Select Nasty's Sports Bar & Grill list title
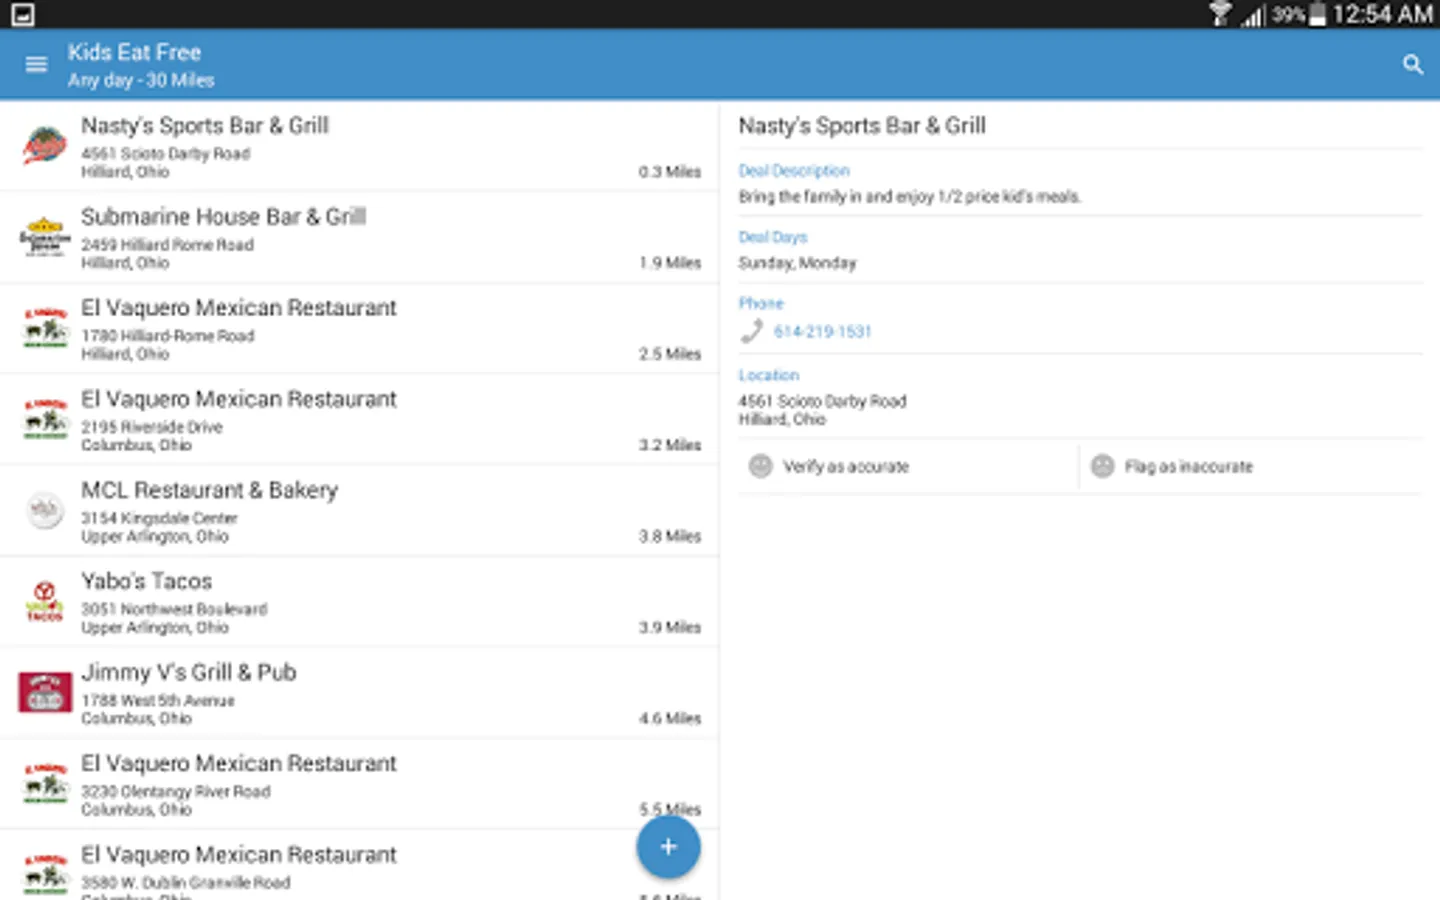Viewport: 1440px width, 900px height. [205, 126]
